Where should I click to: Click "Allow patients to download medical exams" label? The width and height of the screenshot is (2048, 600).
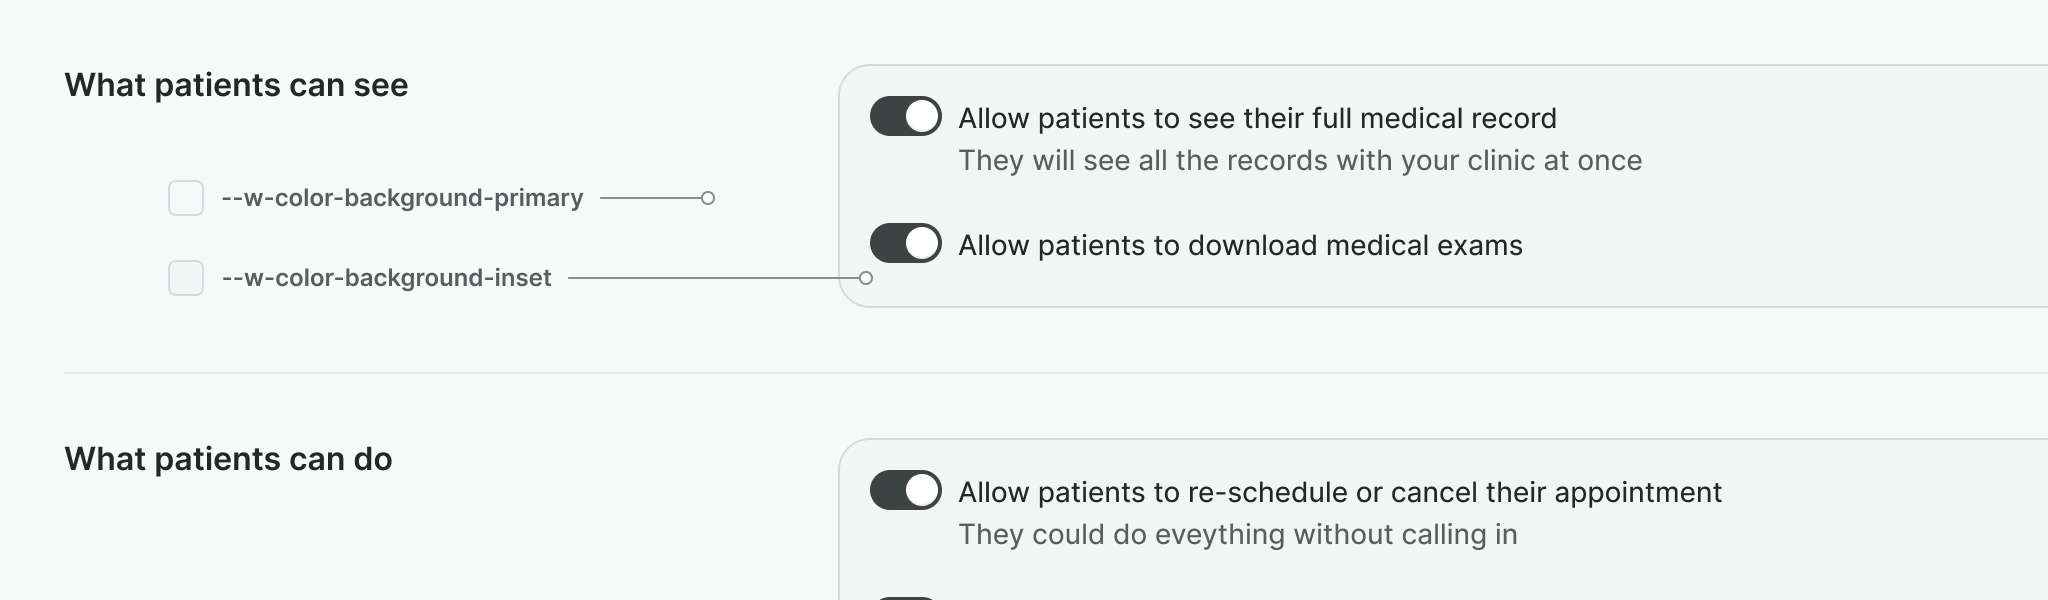click(1240, 245)
